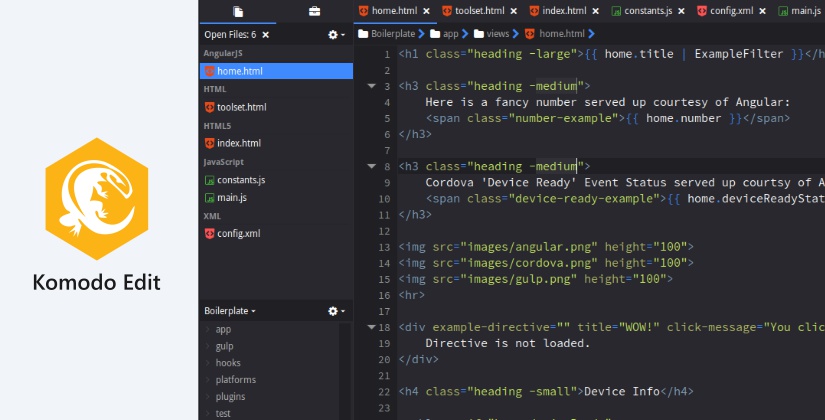Image resolution: width=825 pixels, height=420 pixels.
Task: Collapse the code fold at line 8
Action: point(372,166)
